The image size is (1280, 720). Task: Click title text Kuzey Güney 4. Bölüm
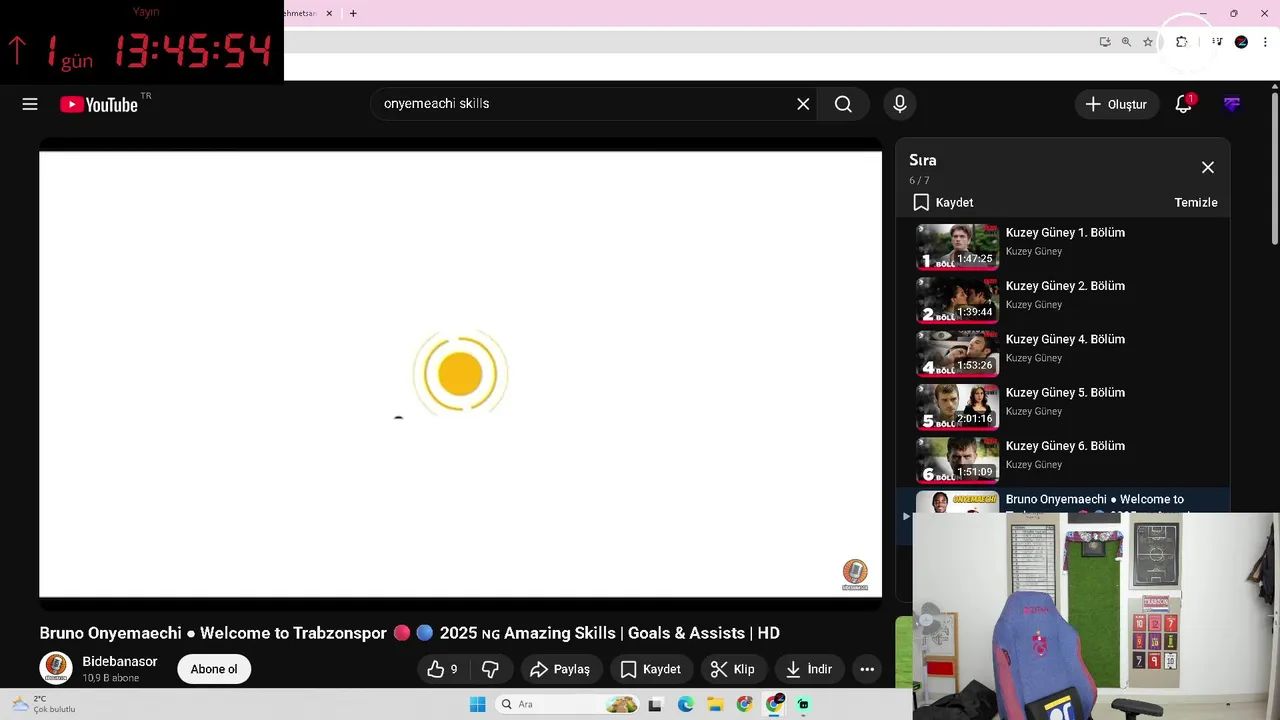pyautogui.click(x=1065, y=339)
